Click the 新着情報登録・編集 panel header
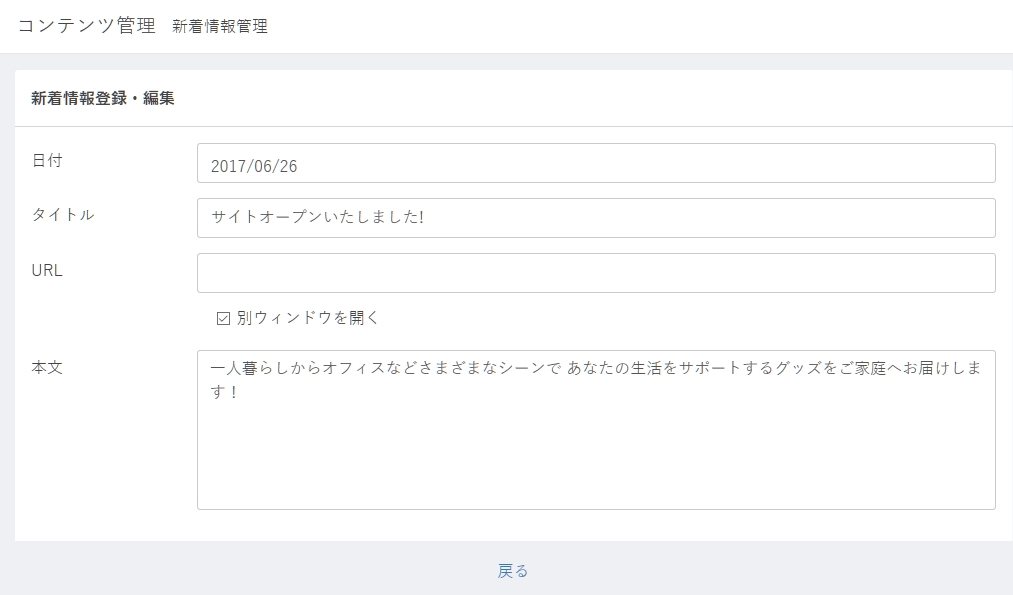Screen dimensions: 1013x595 pos(103,98)
